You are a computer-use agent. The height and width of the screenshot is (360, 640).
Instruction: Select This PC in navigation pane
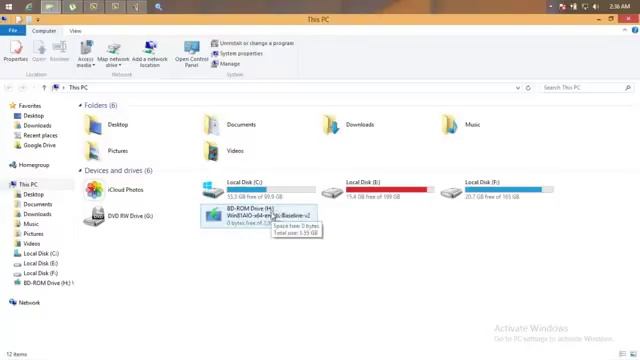pyautogui.click(x=28, y=184)
